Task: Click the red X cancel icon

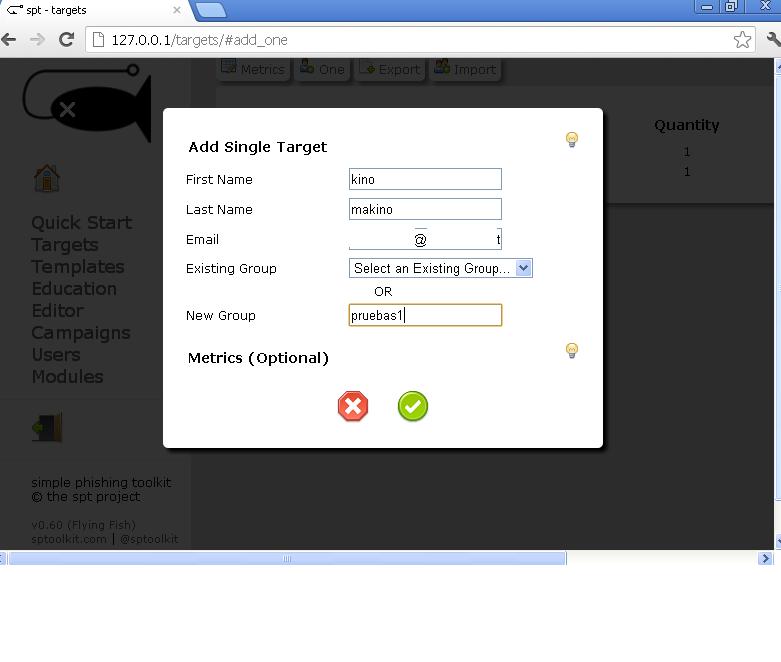Action: [x=353, y=406]
